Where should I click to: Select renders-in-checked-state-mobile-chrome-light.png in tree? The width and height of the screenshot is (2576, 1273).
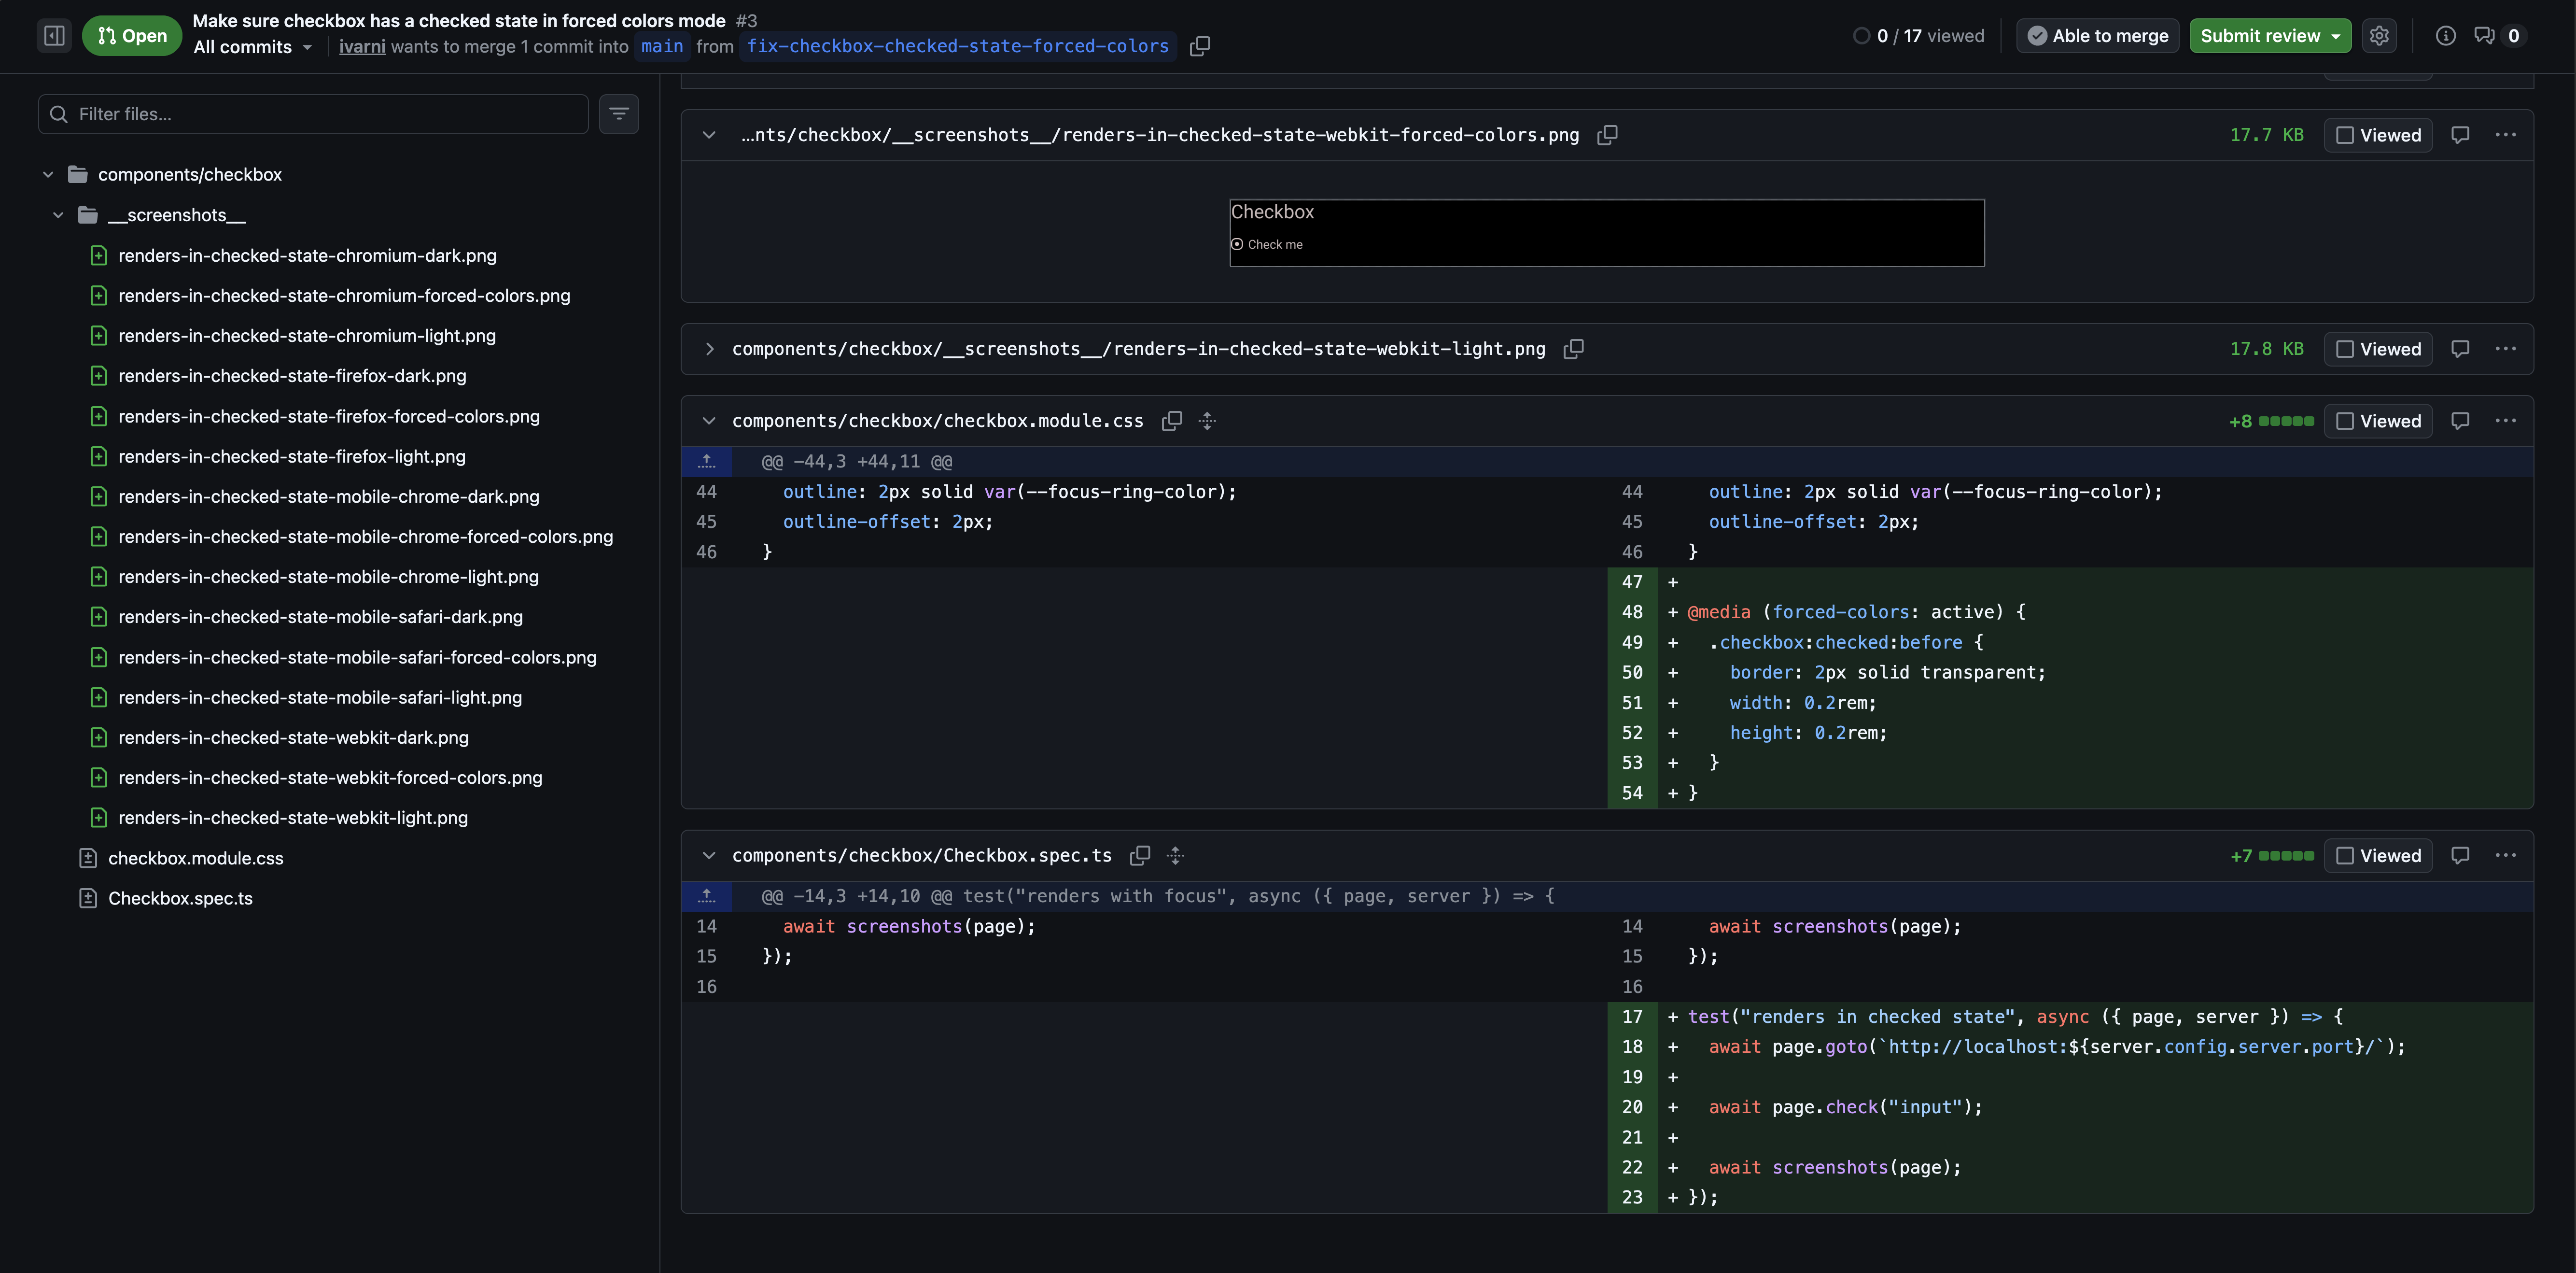328,577
